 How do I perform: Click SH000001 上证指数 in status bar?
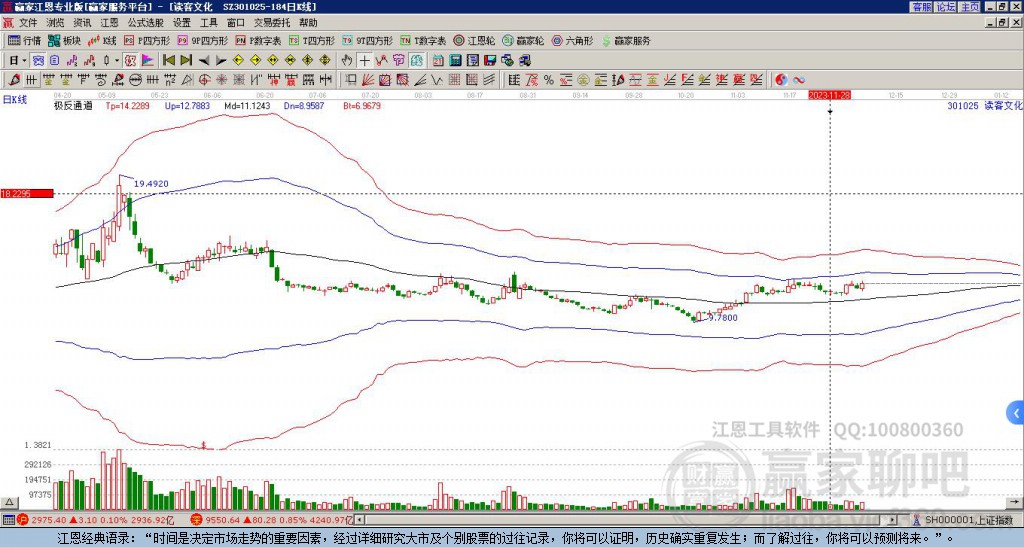(969, 520)
